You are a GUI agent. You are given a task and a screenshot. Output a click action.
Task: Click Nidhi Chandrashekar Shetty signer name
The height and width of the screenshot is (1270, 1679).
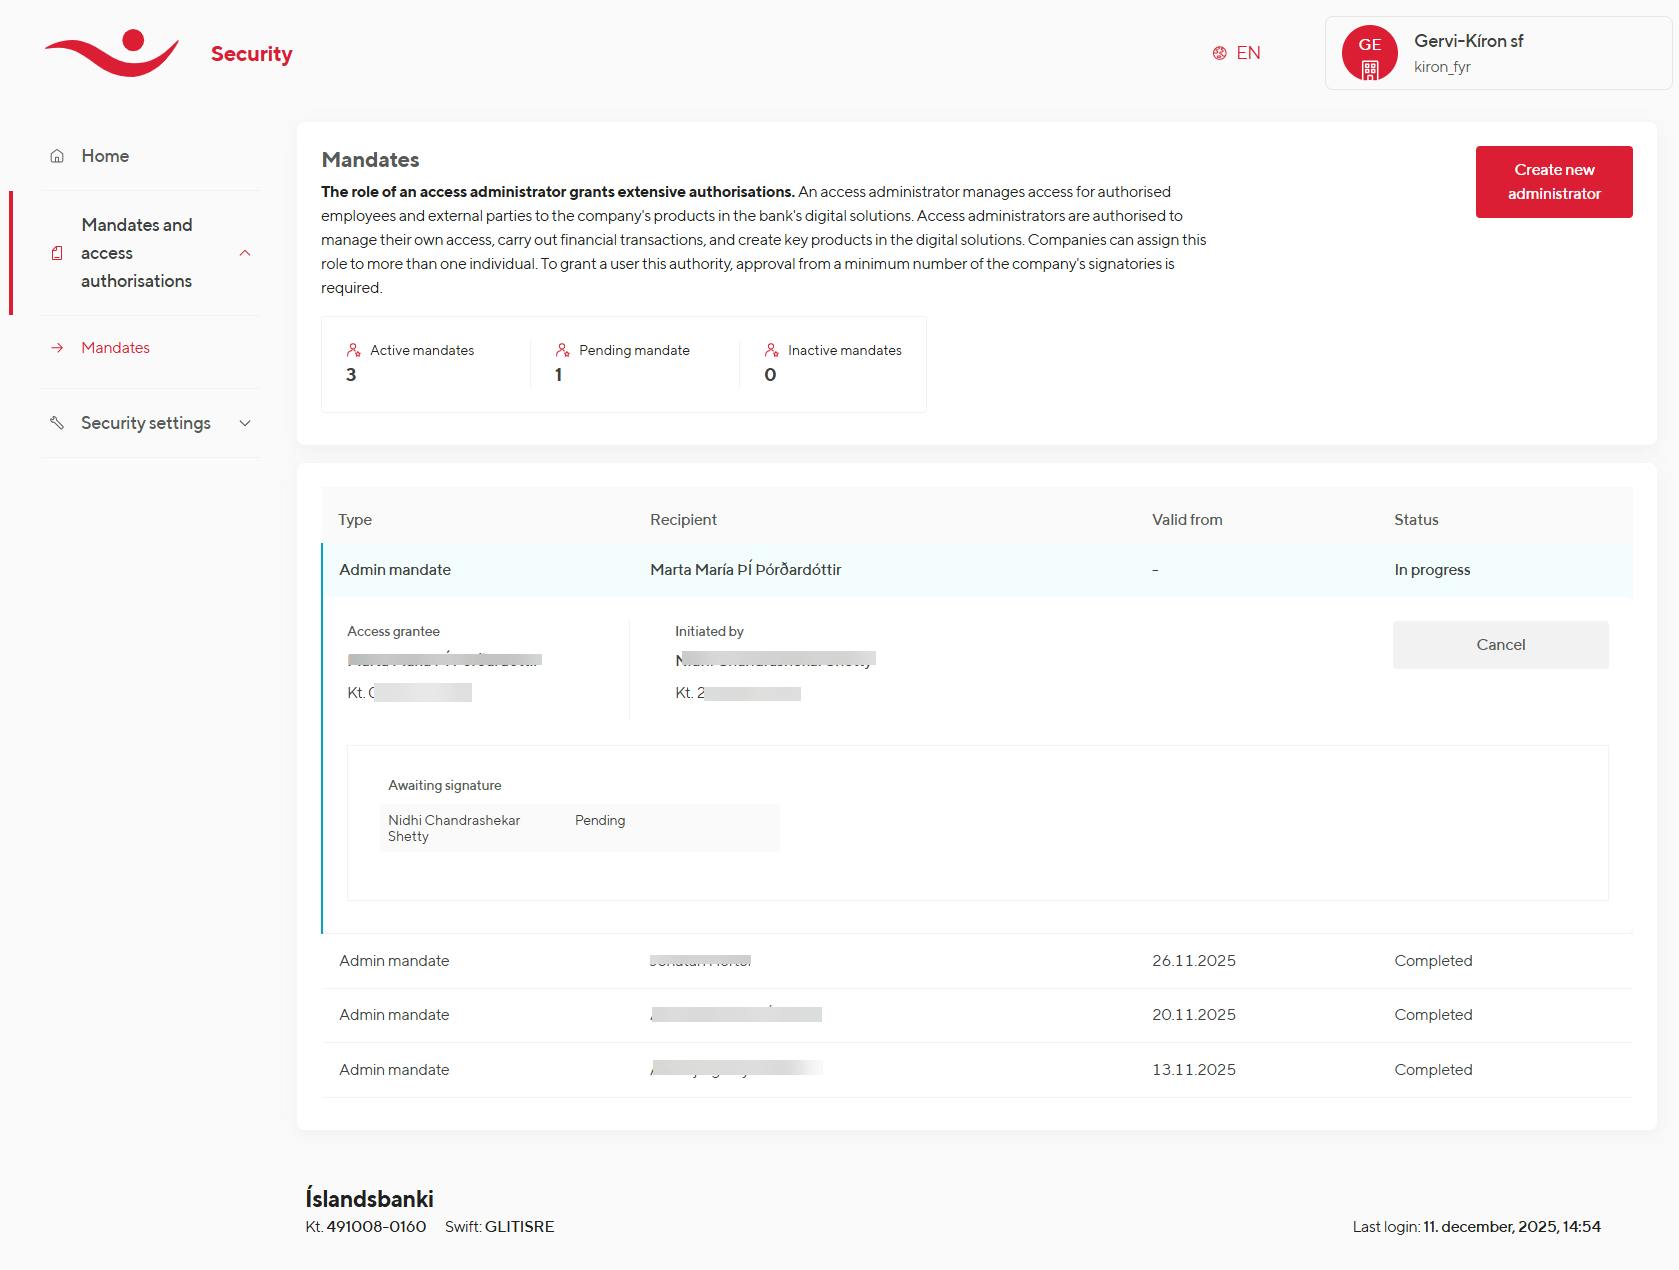(x=454, y=828)
